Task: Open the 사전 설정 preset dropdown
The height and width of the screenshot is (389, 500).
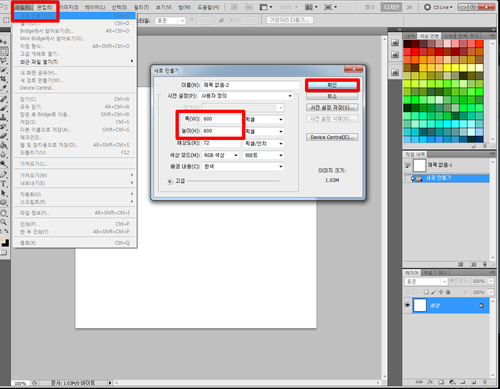Action: pos(246,96)
